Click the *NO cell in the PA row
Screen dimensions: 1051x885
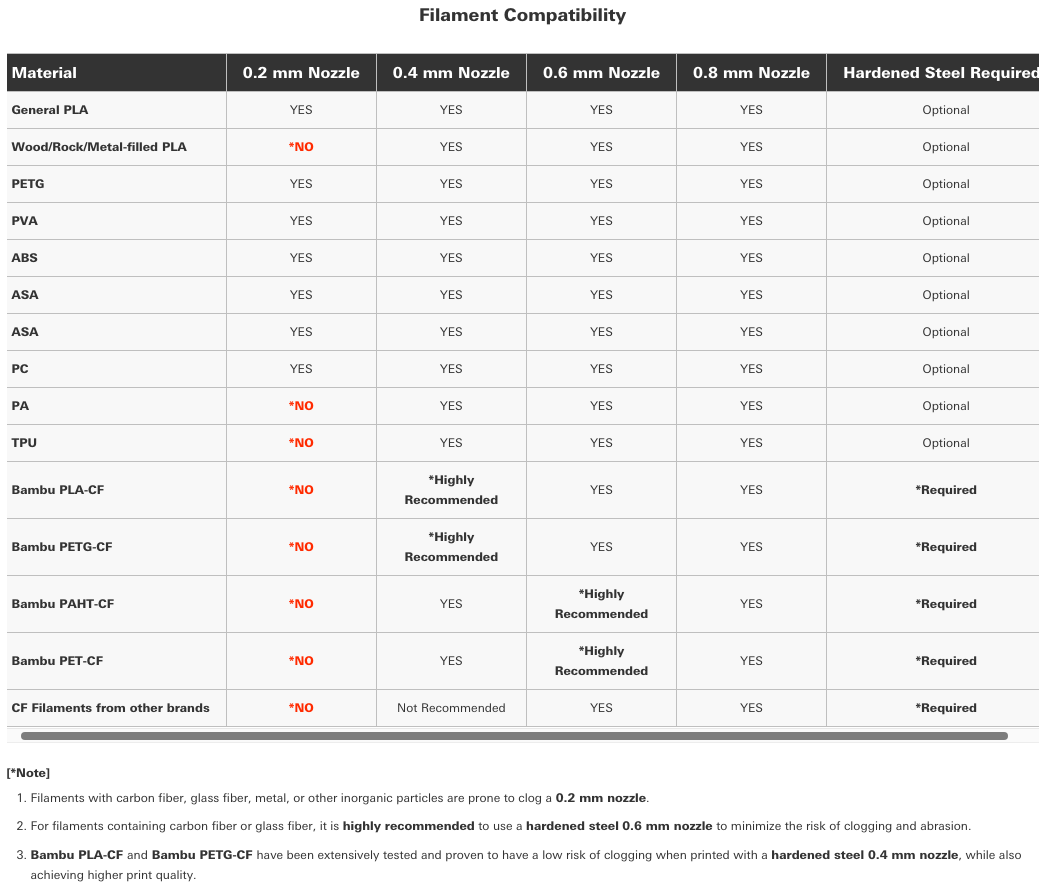301,406
